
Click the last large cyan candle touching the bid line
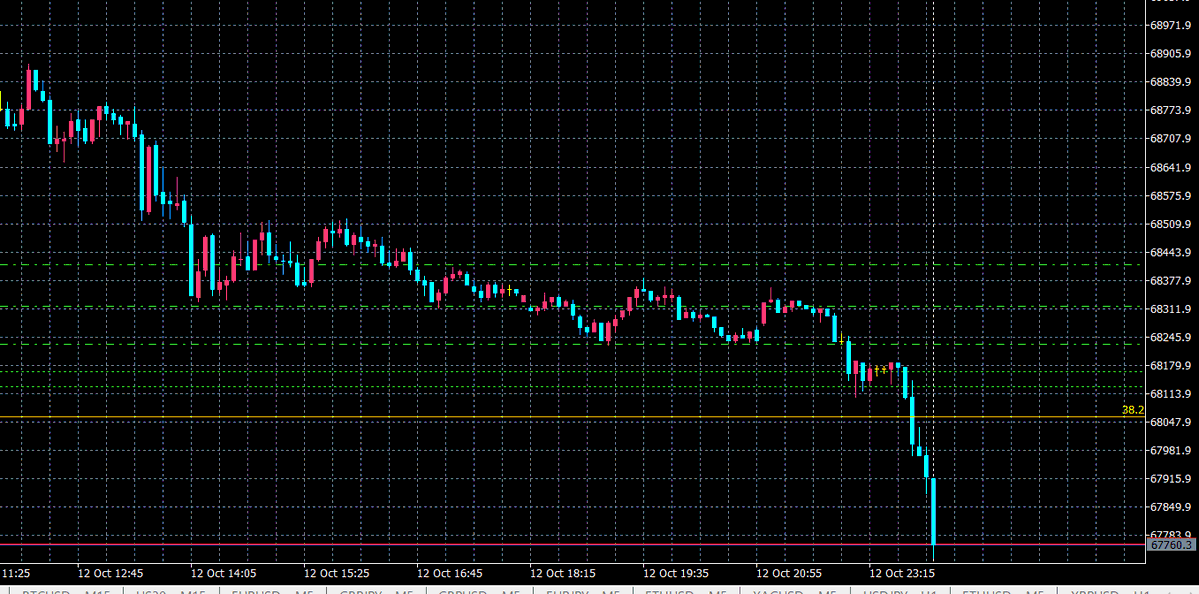click(934, 511)
